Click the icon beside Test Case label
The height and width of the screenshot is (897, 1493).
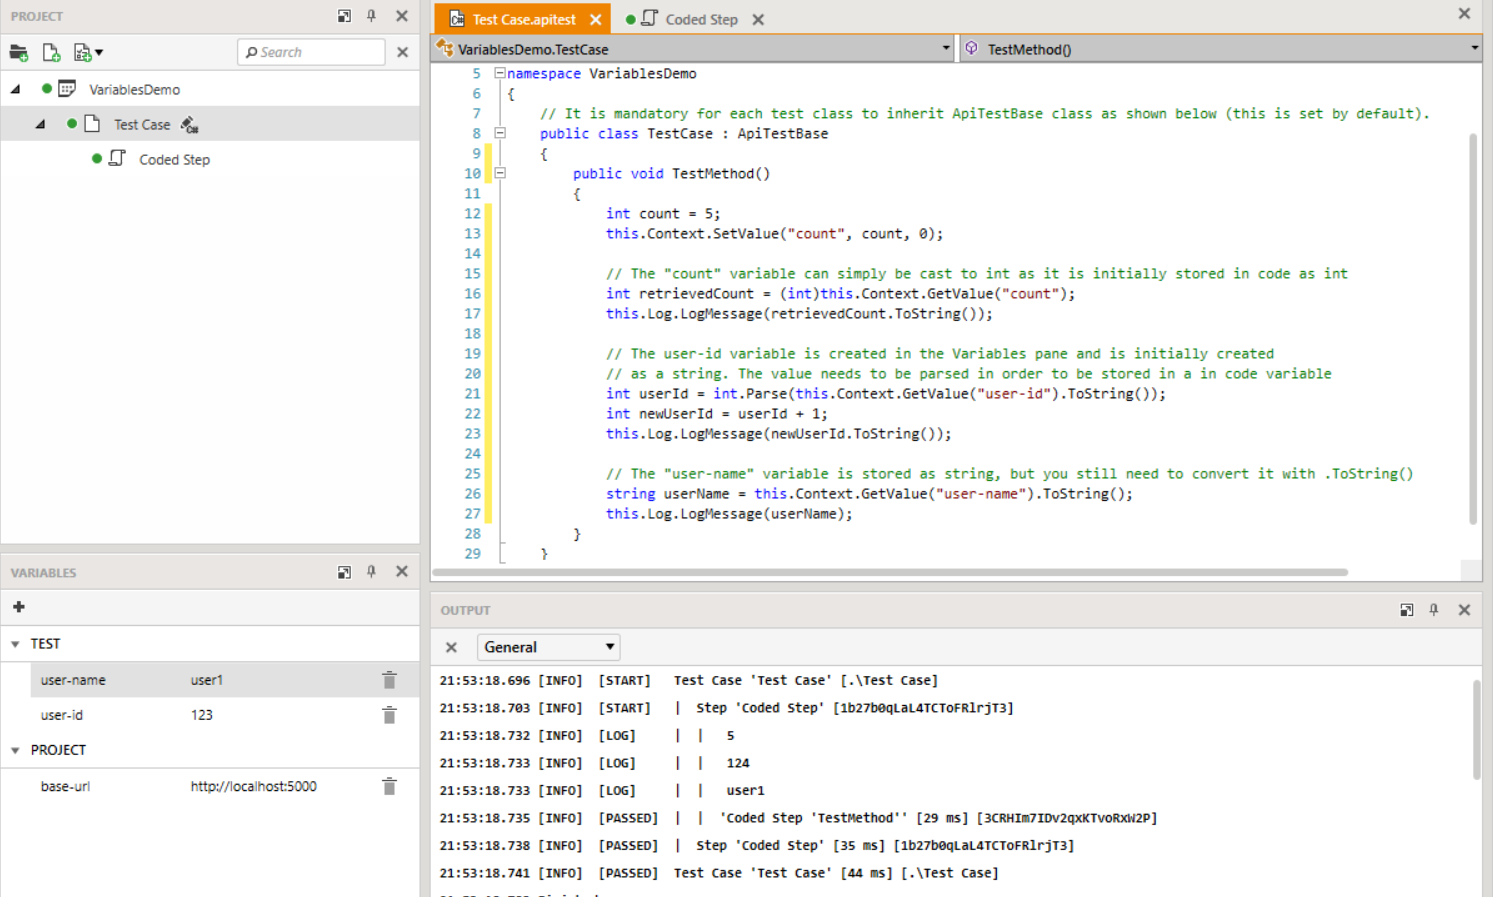[189, 125]
